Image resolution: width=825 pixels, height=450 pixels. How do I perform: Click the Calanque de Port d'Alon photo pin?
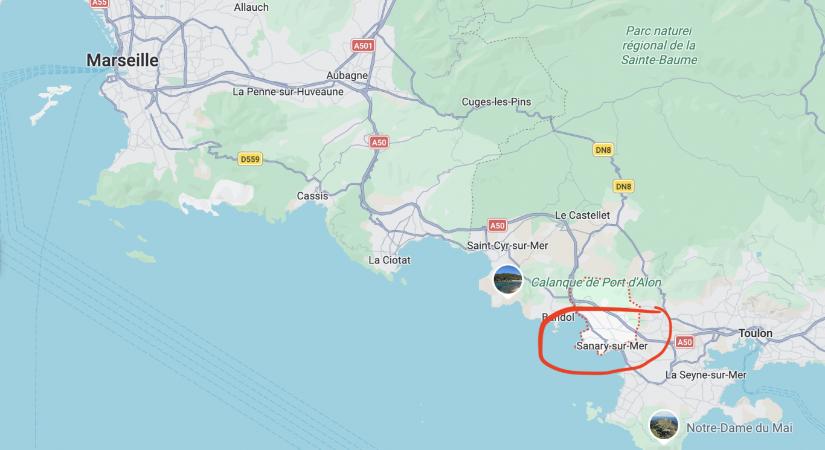coord(508,280)
